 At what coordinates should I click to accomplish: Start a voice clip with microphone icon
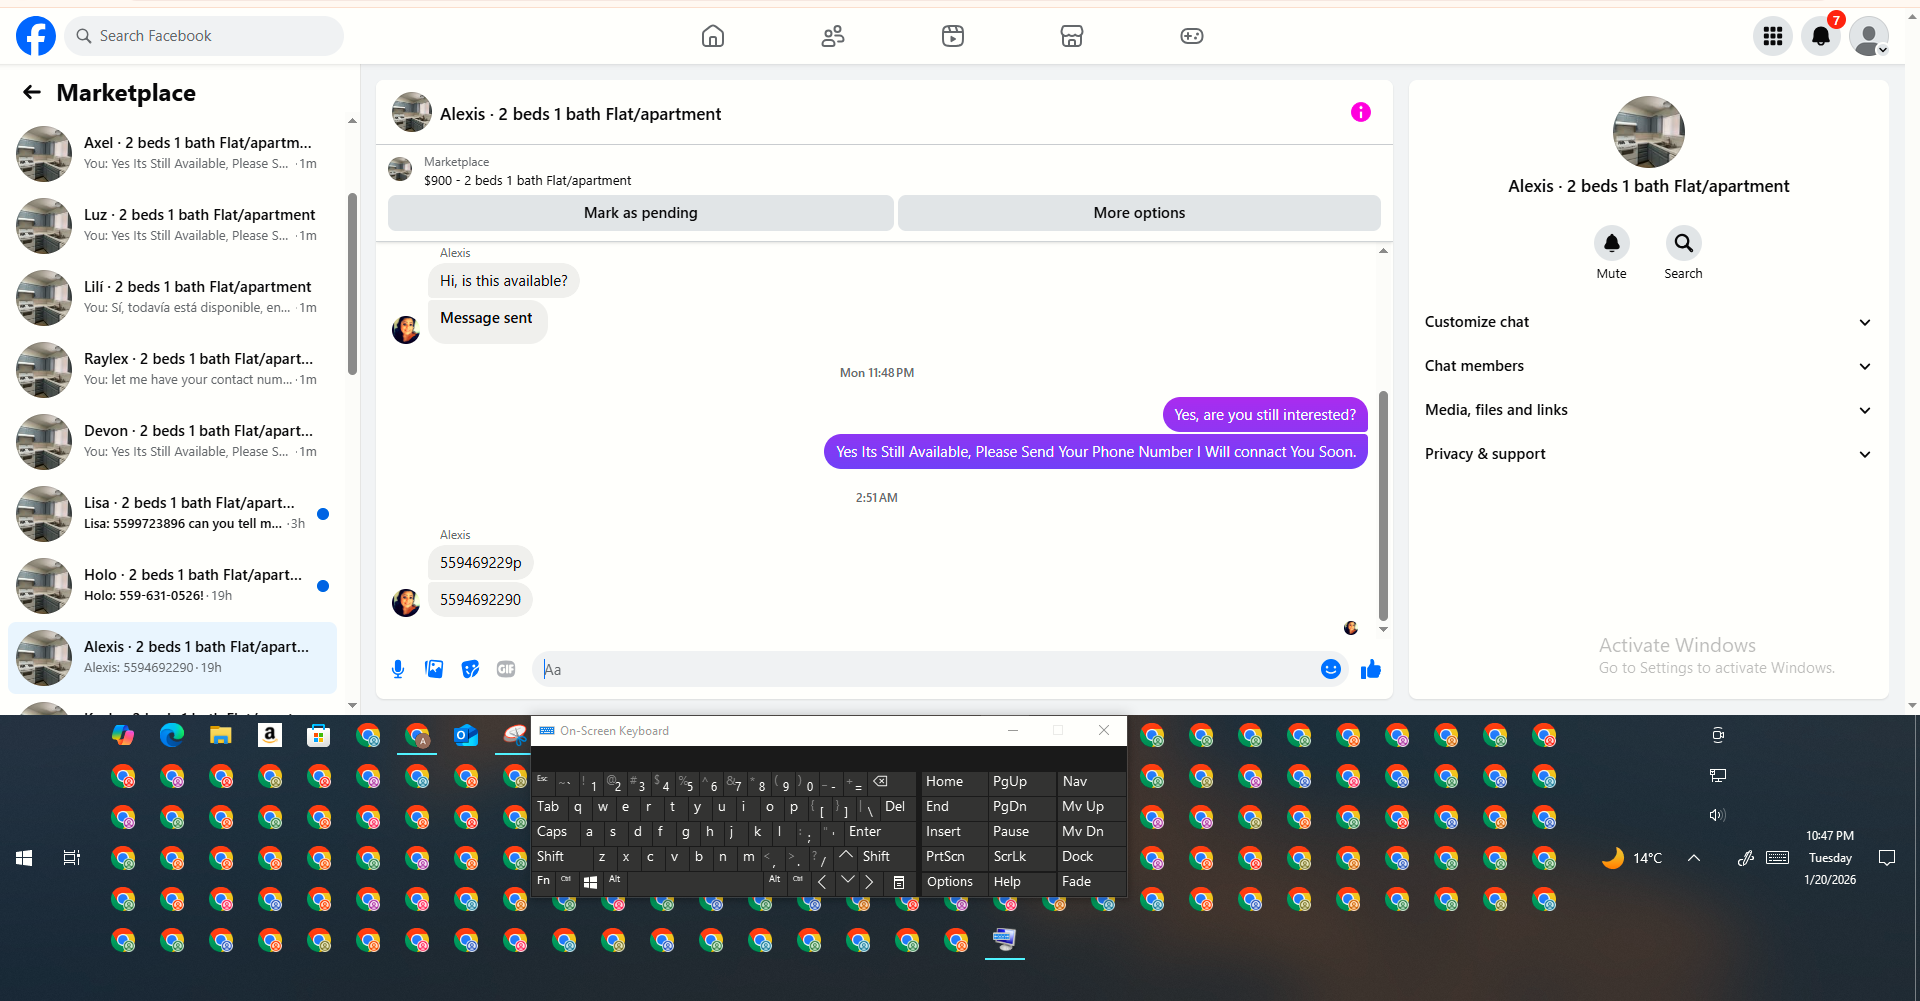tap(398, 669)
